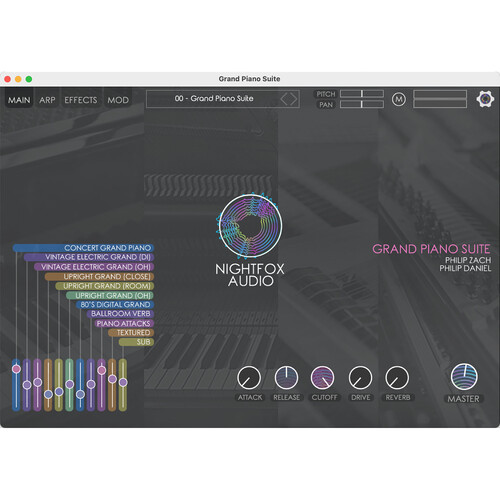Screen dimensions: 500x500
Task: Click the RELEASE knob
Action: (x=286, y=378)
